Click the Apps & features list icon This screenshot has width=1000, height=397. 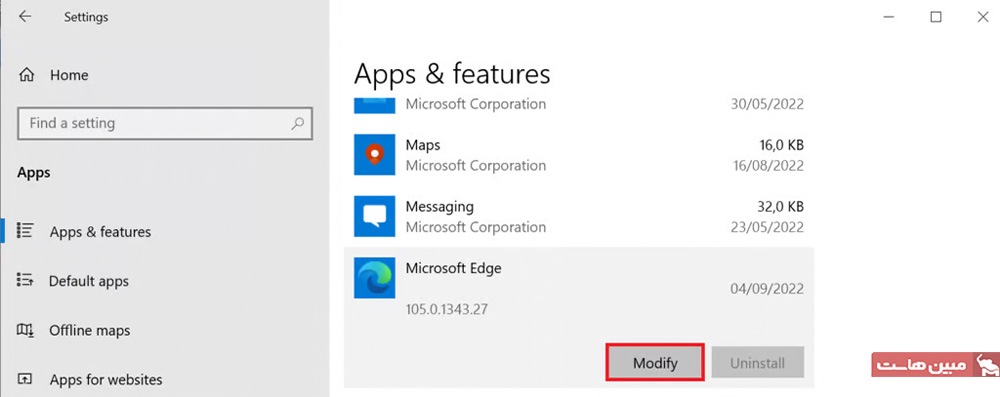pos(25,230)
